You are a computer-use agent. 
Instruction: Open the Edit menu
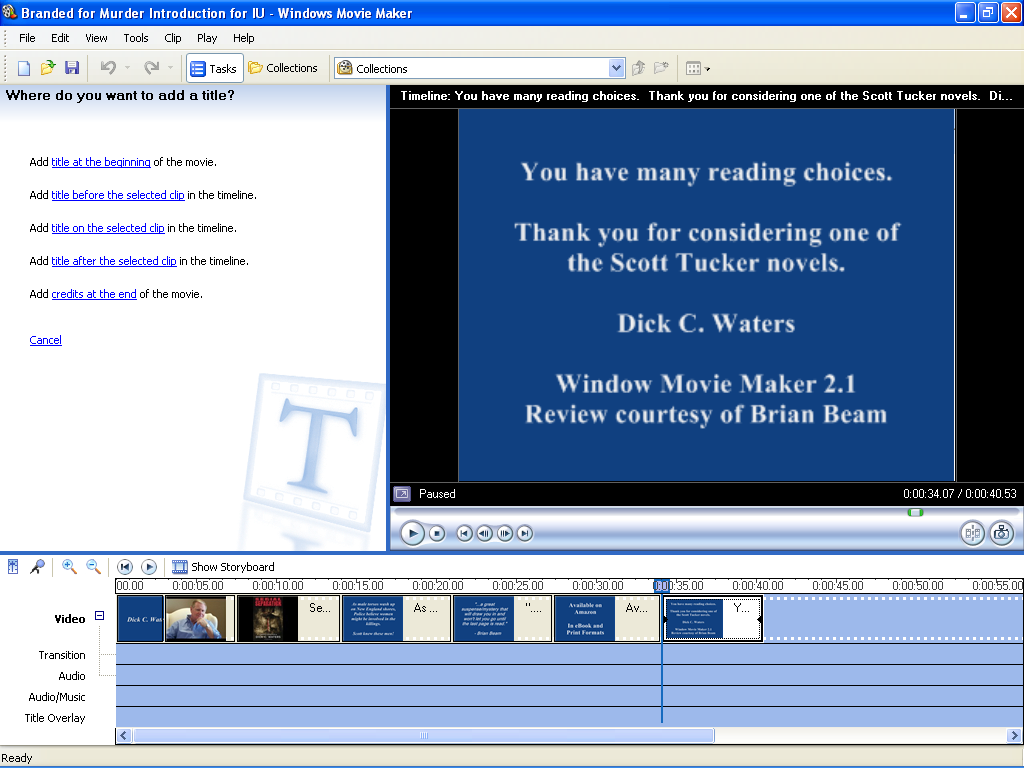tap(60, 38)
